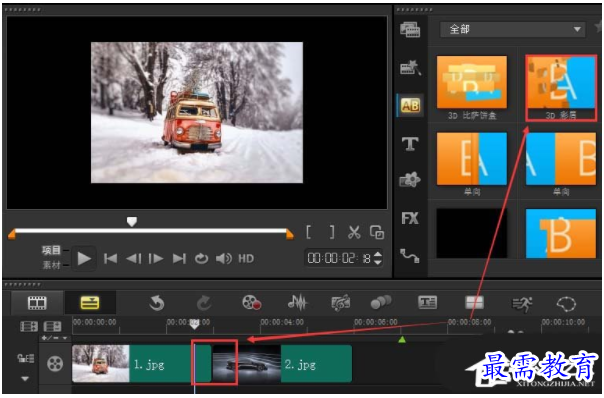Toggle HD preview mode
Screen dimensions: 604x398
246,259
